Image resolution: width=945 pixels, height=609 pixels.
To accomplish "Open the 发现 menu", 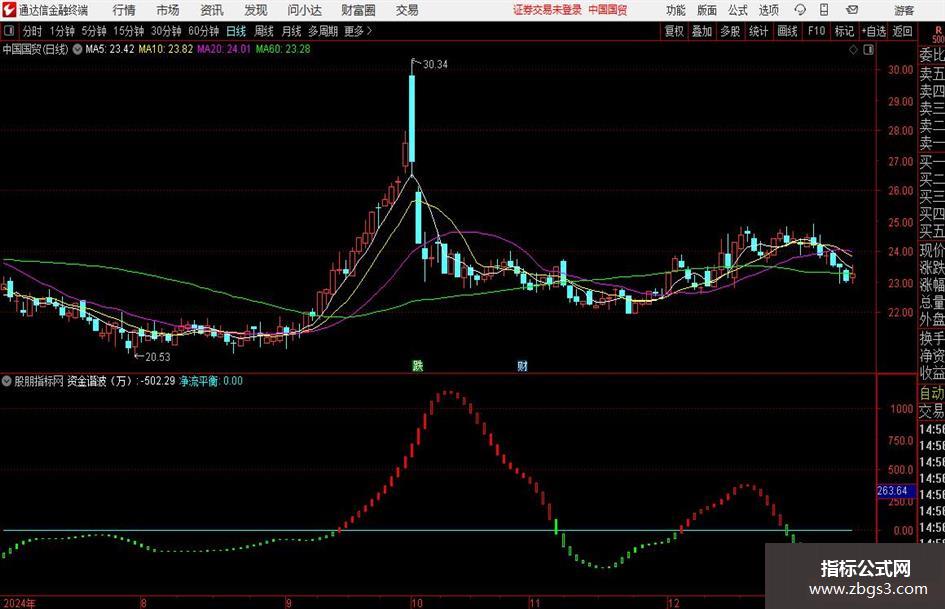I will click(256, 10).
